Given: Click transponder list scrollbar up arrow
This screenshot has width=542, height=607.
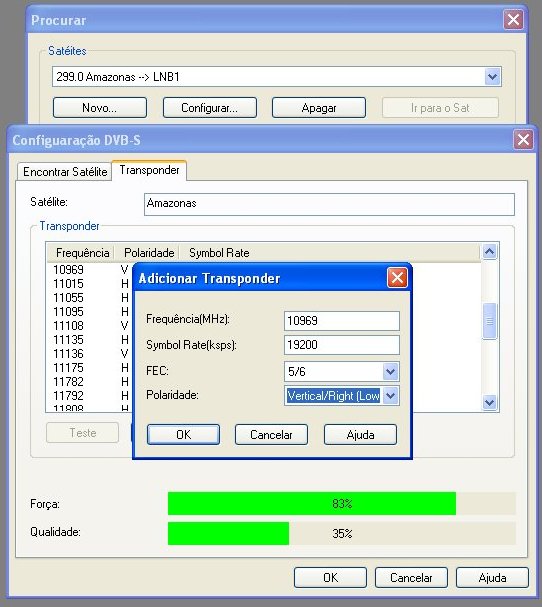Looking at the screenshot, I should click(489, 252).
